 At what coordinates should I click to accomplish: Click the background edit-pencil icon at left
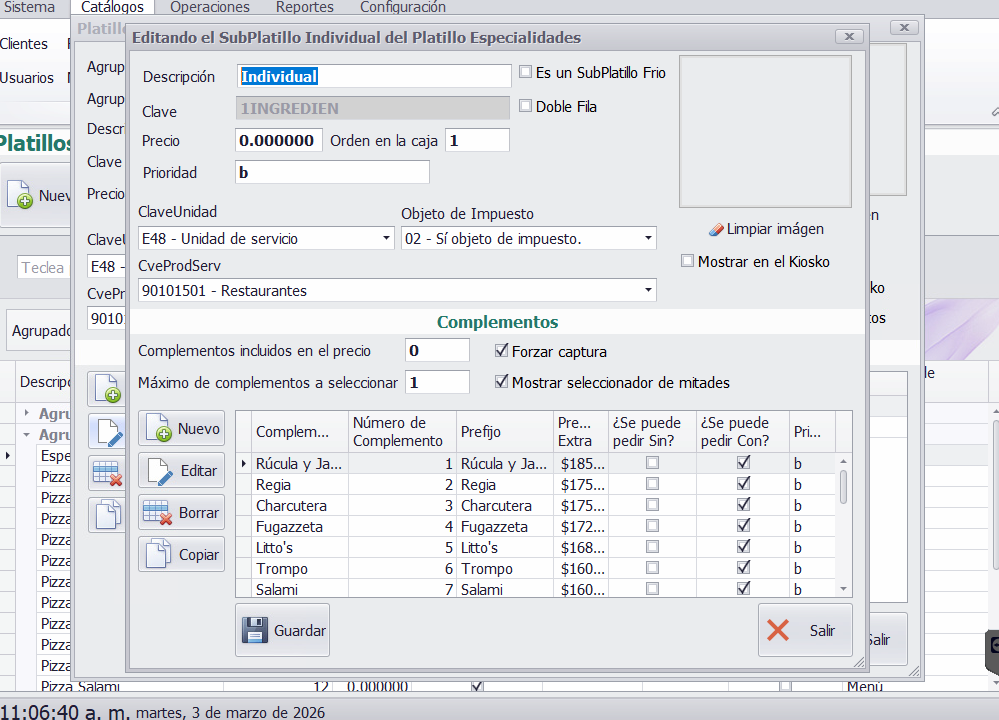(108, 431)
